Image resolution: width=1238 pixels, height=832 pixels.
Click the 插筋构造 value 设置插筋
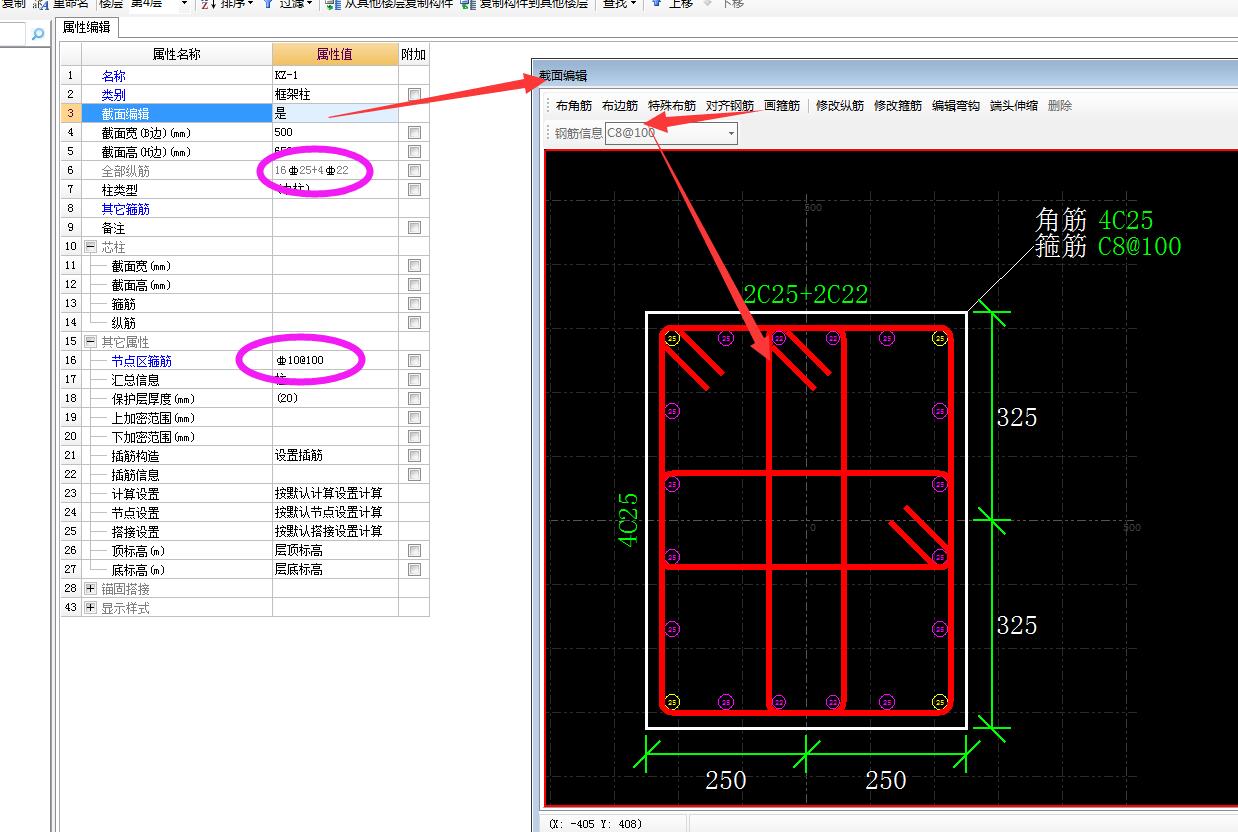335,455
